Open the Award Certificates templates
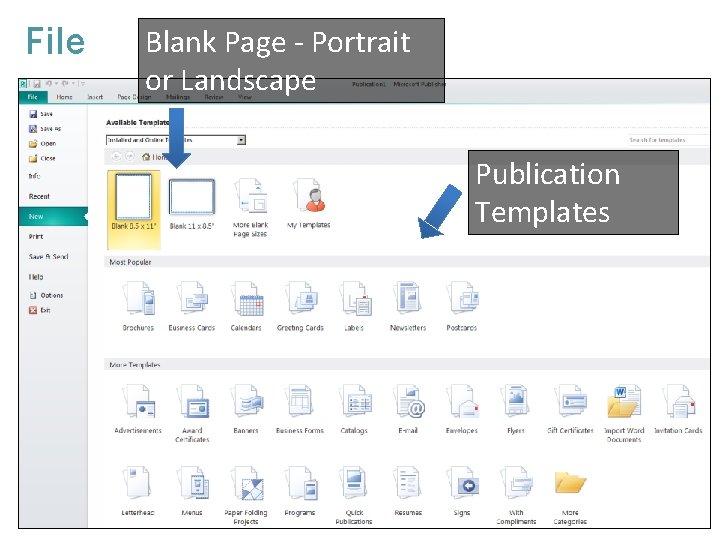Screen dimensions: 720x540 click(x=192, y=413)
